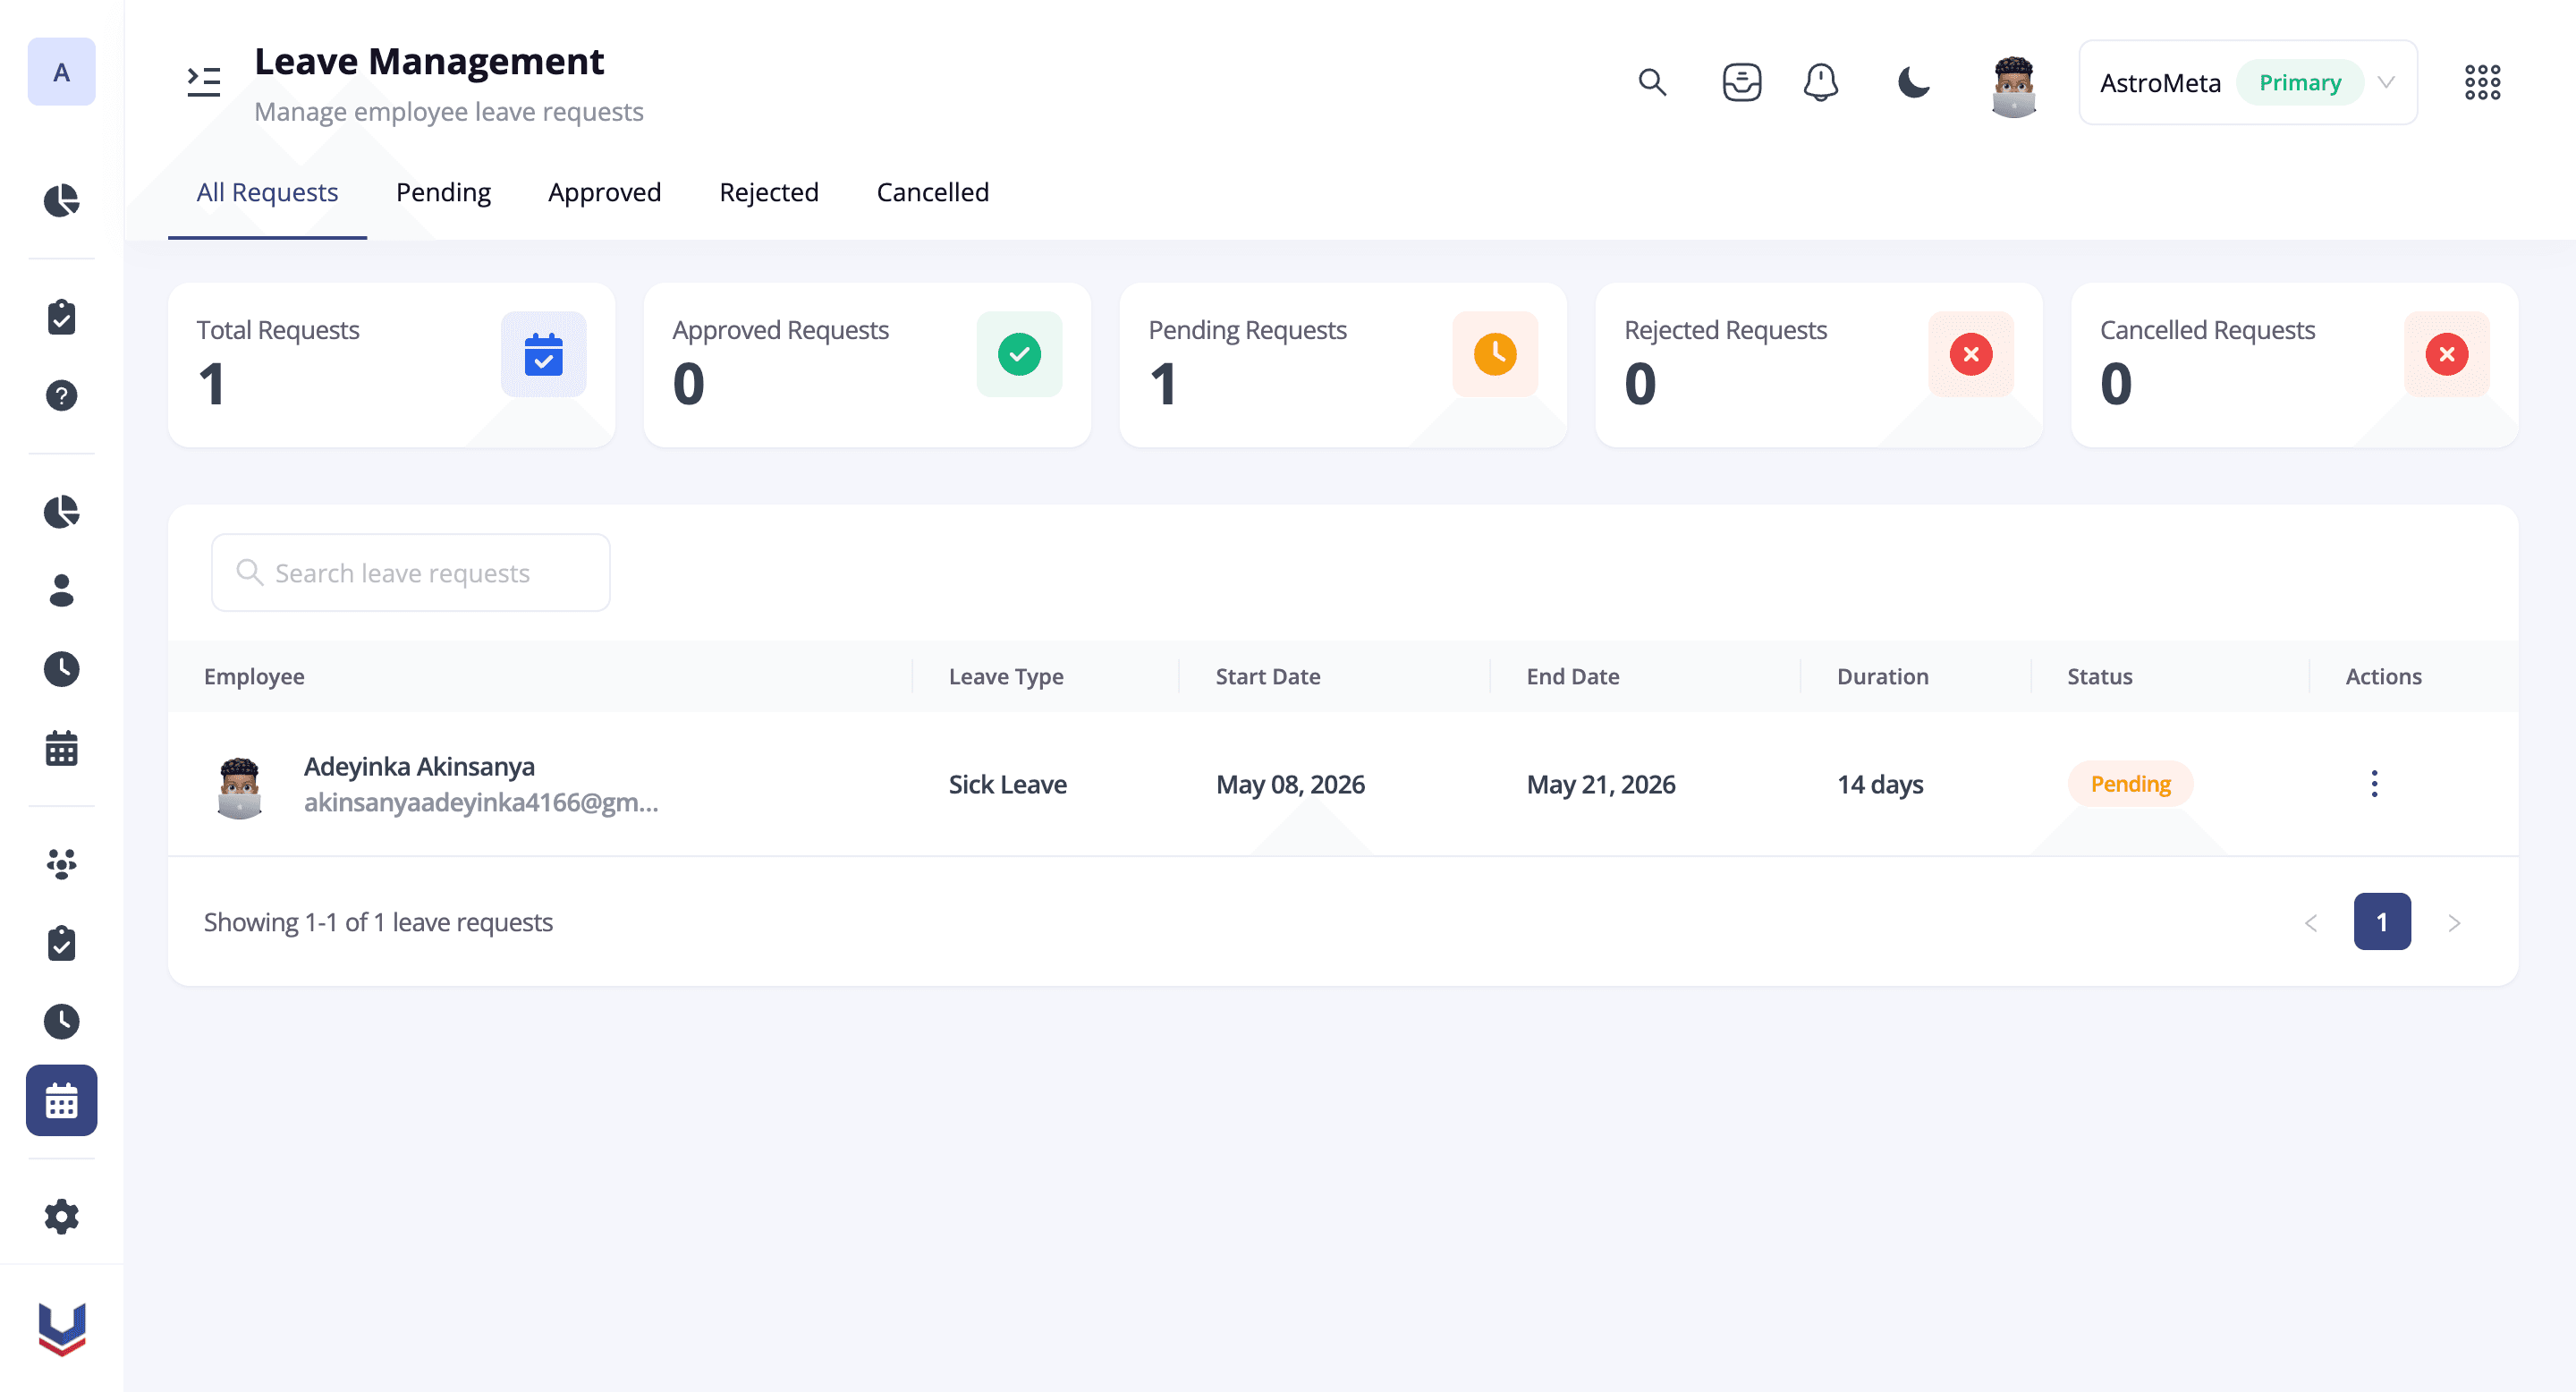Screen dimensions: 2576x1392
Task: Click the 14 days duration cell
Action: tap(1880, 785)
